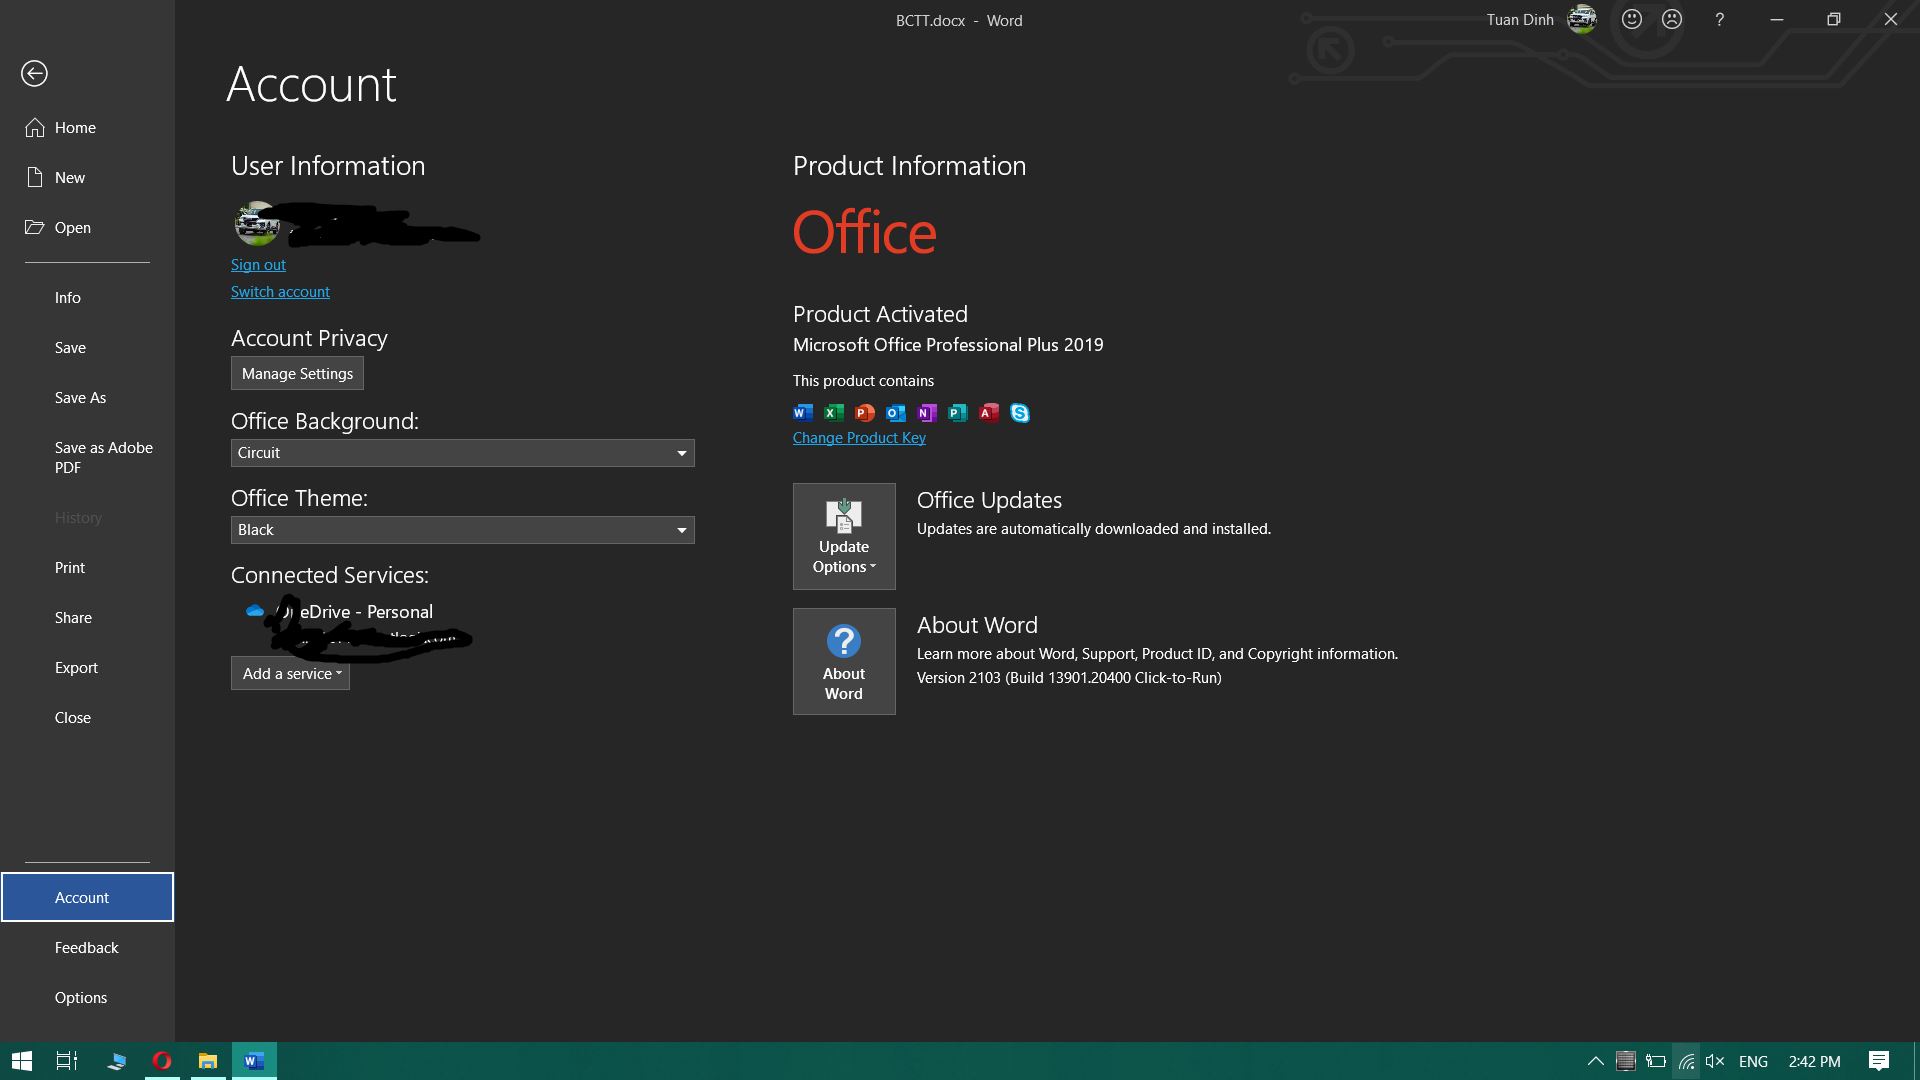
Task: Click the Change Product Key link
Action: 858,437
